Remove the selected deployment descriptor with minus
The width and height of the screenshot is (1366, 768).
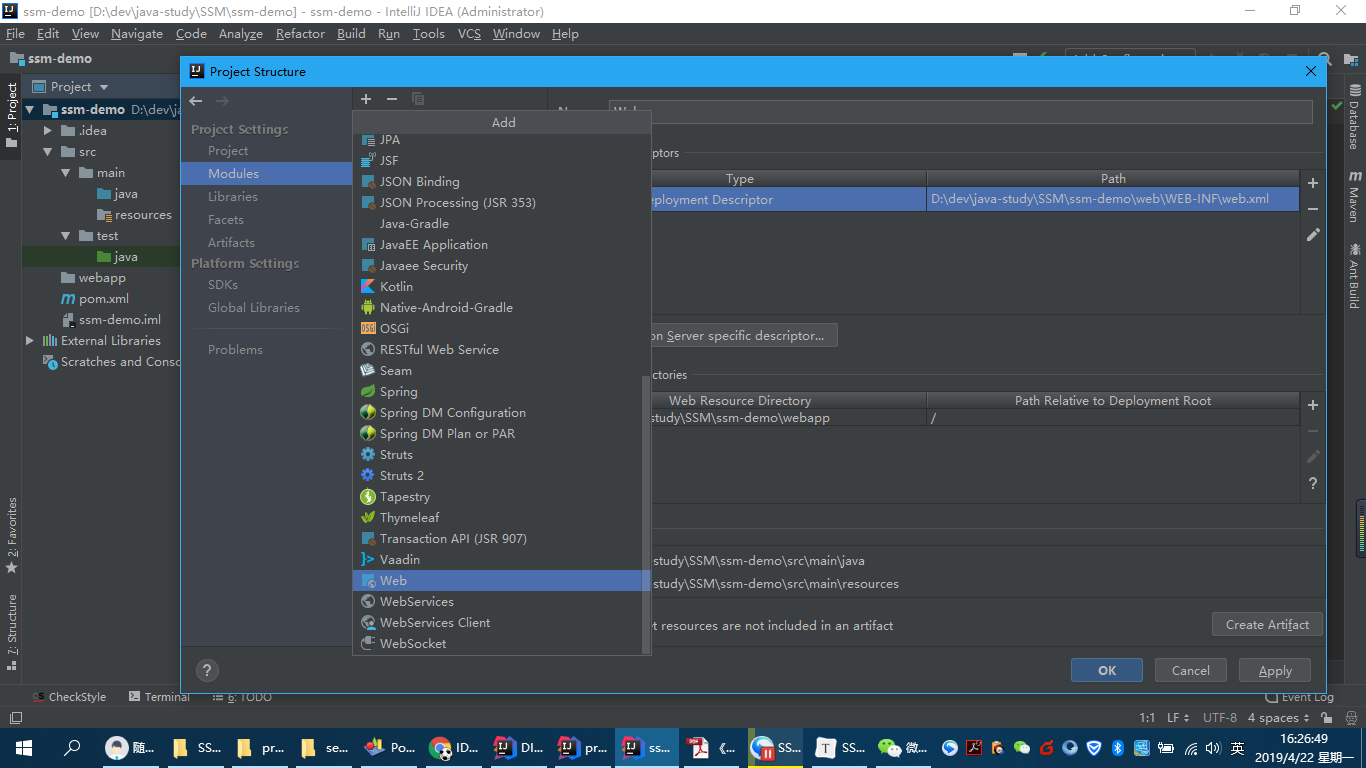click(1313, 209)
